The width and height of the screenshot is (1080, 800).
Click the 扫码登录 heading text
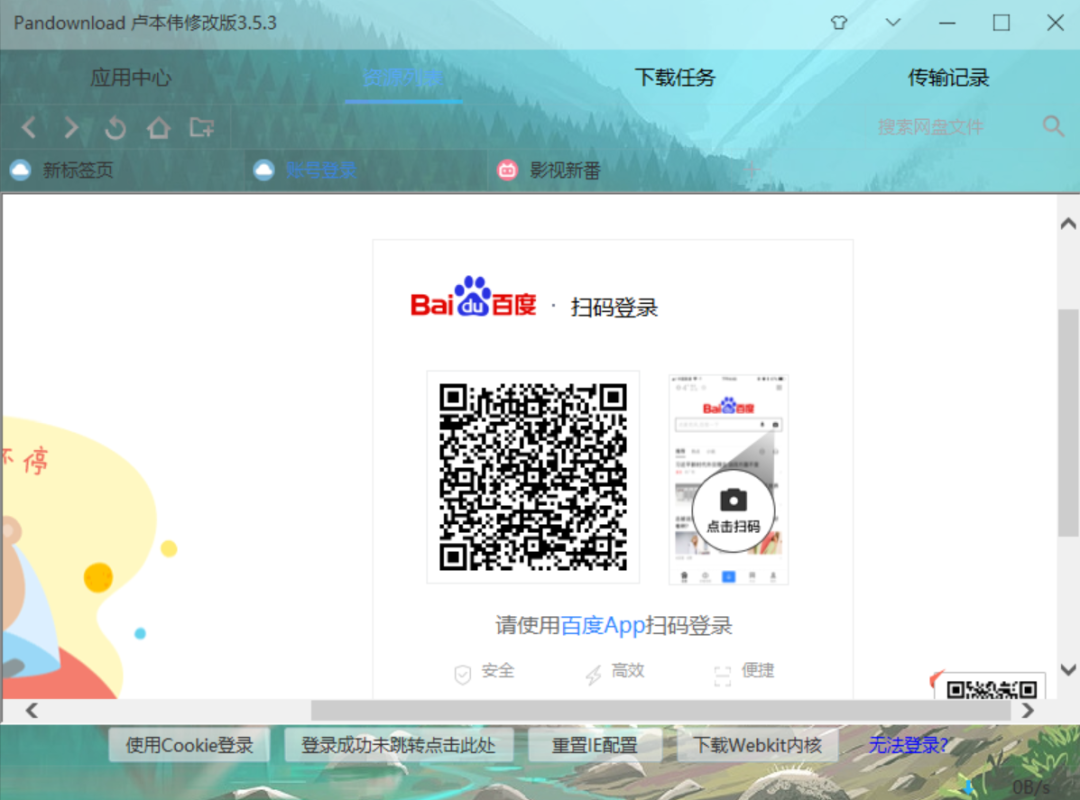point(614,307)
